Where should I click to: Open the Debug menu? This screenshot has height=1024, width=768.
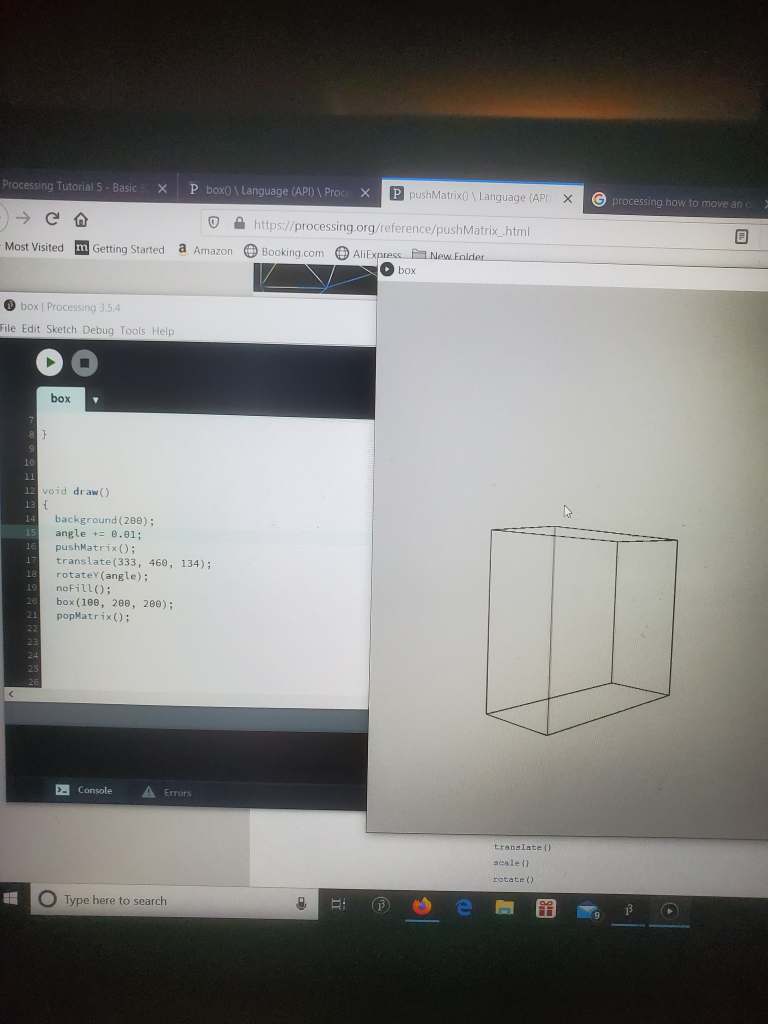click(x=98, y=330)
